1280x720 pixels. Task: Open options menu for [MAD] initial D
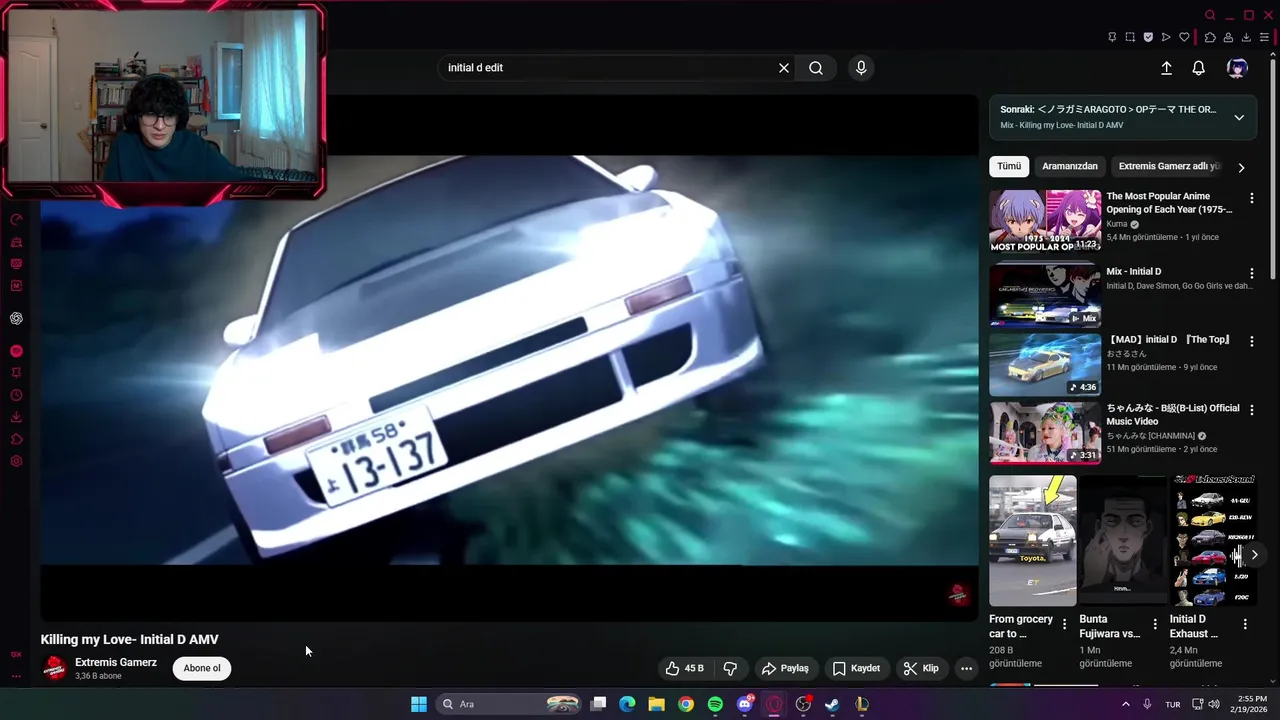(1251, 342)
